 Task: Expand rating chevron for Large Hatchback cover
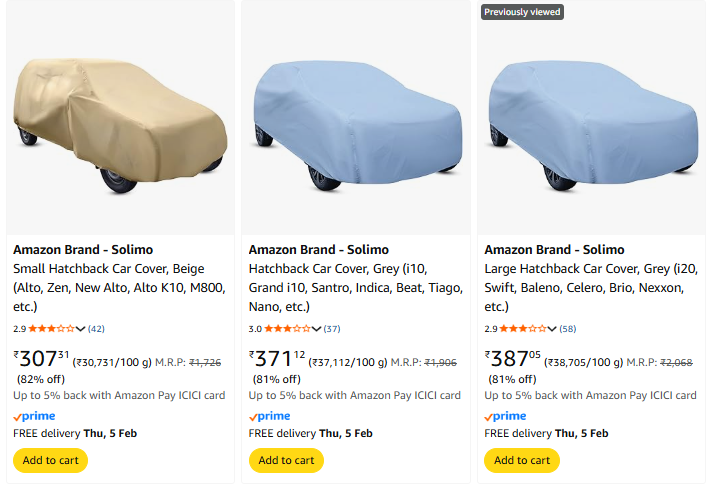(x=553, y=329)
